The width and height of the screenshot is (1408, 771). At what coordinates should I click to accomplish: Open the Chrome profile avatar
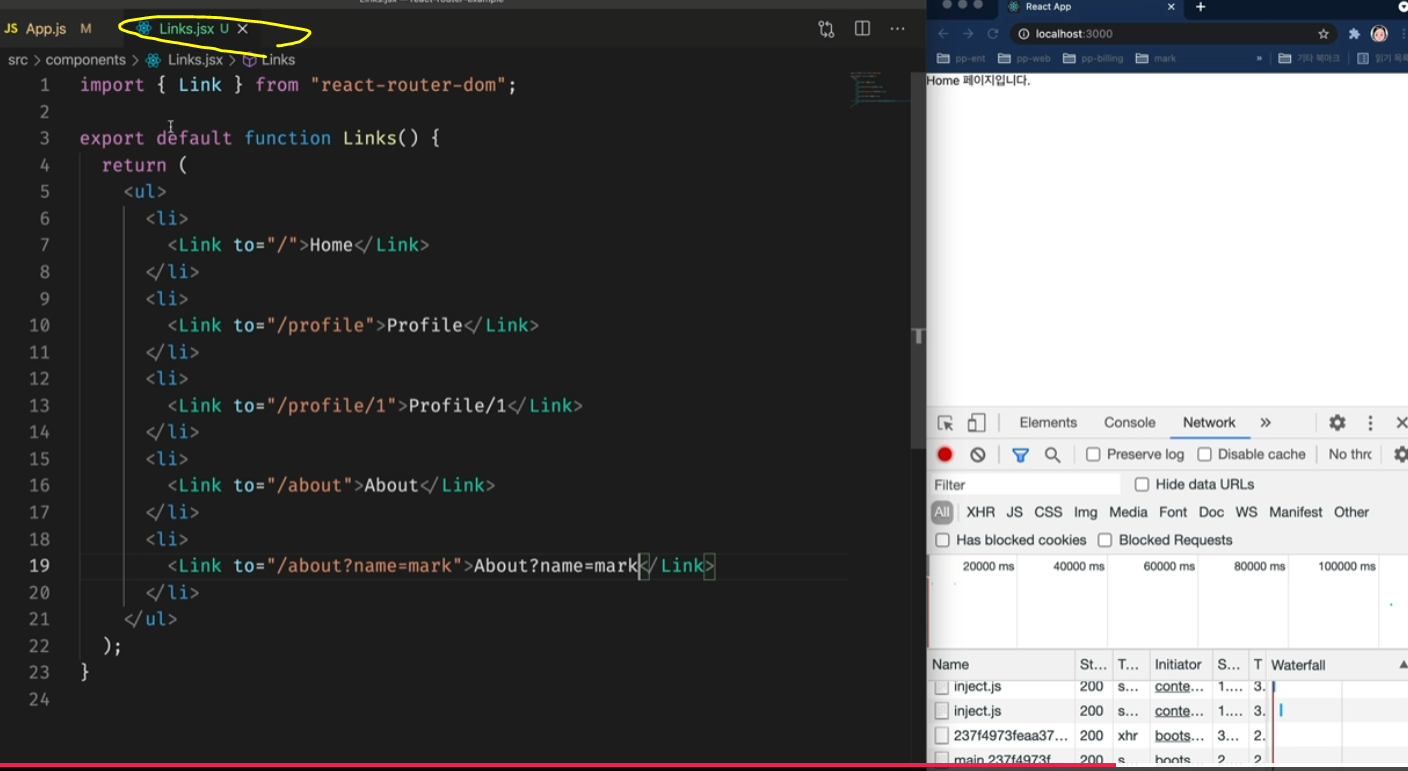tap(1380, 34)
